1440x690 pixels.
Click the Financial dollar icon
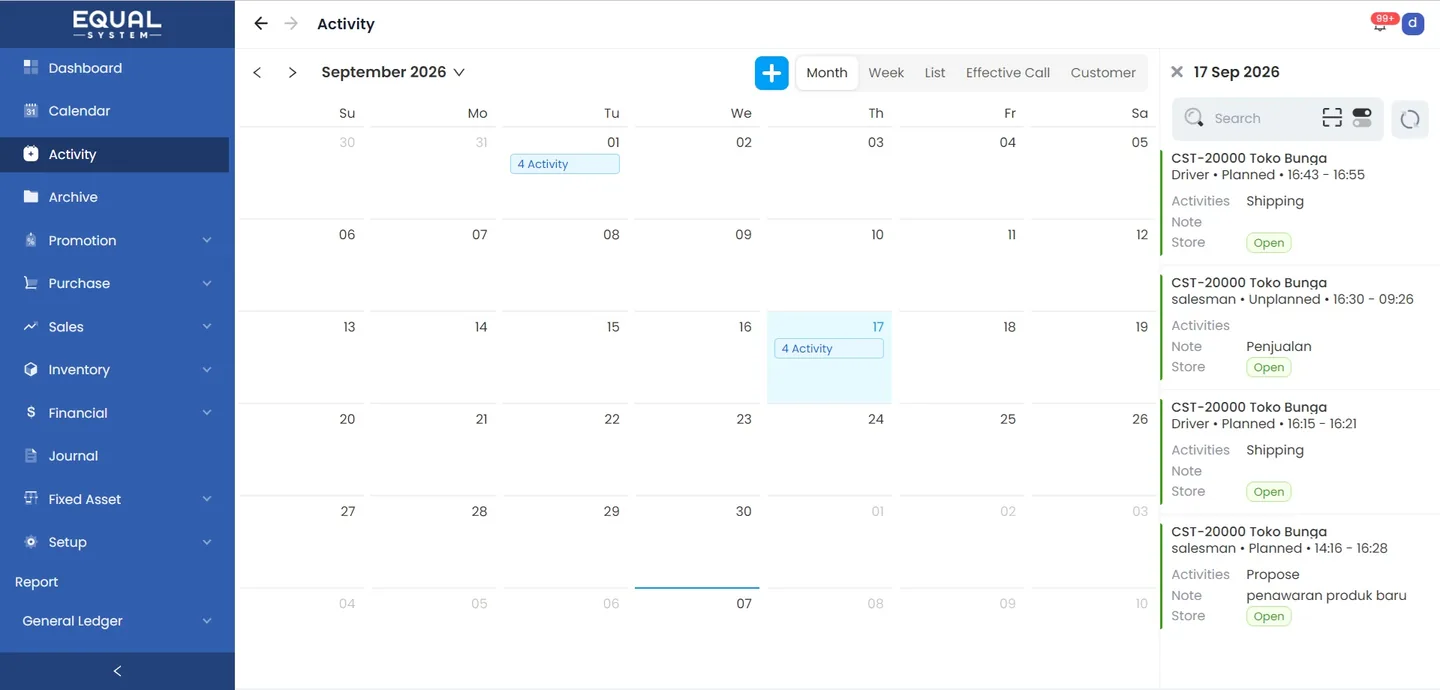(x=30, y=413)
